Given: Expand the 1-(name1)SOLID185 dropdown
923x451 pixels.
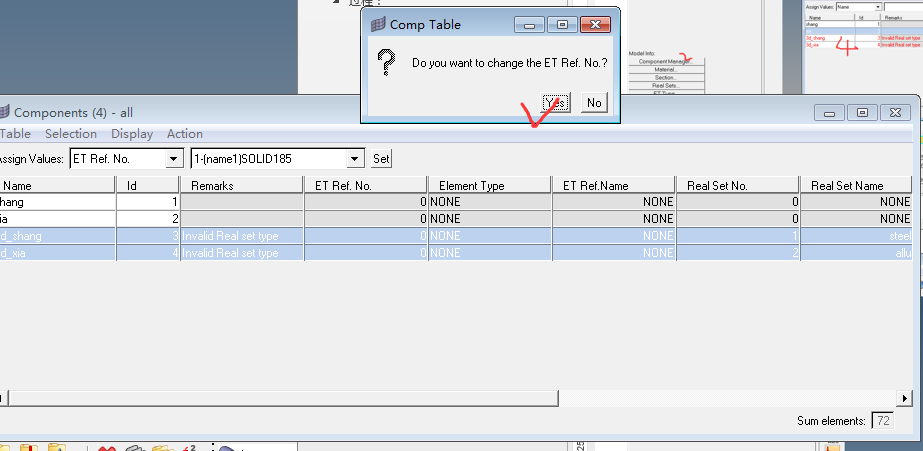Looking at the screenshot, I should pos(354,159).
